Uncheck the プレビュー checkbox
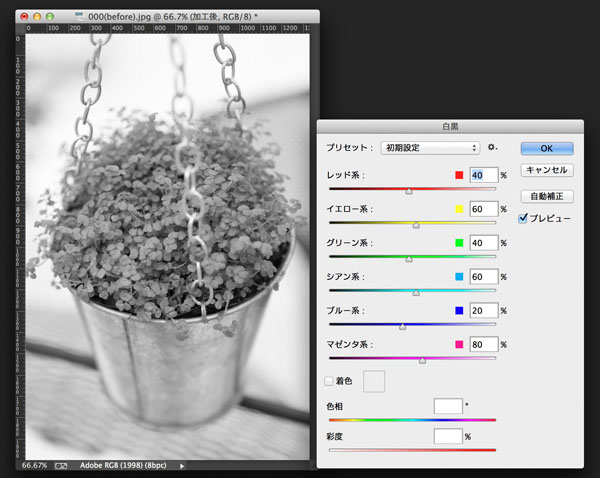Screen dimensions: 600x478 pos(522,217)
